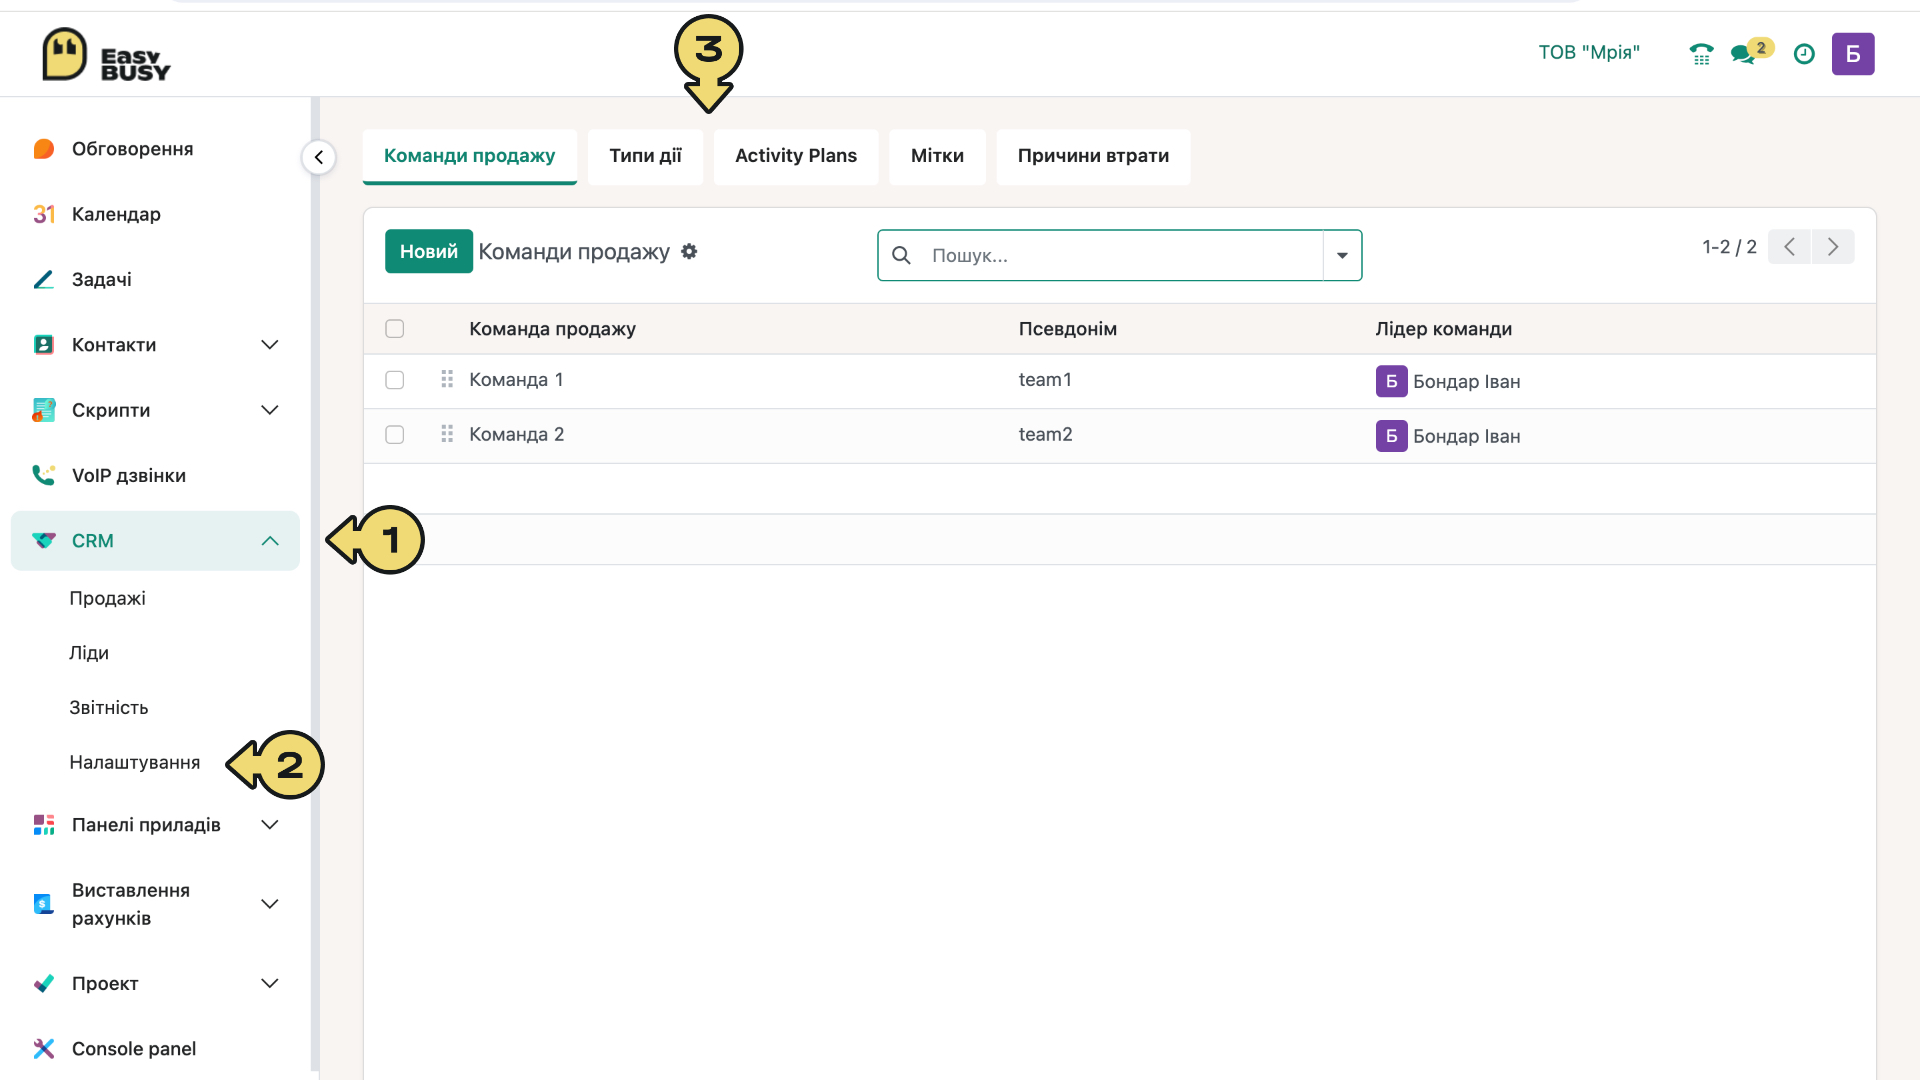Image resolution: width=1920 pixels, height=1080 pixels.
Task: Switch to the Причини втрати tab
Action: 1093,156
